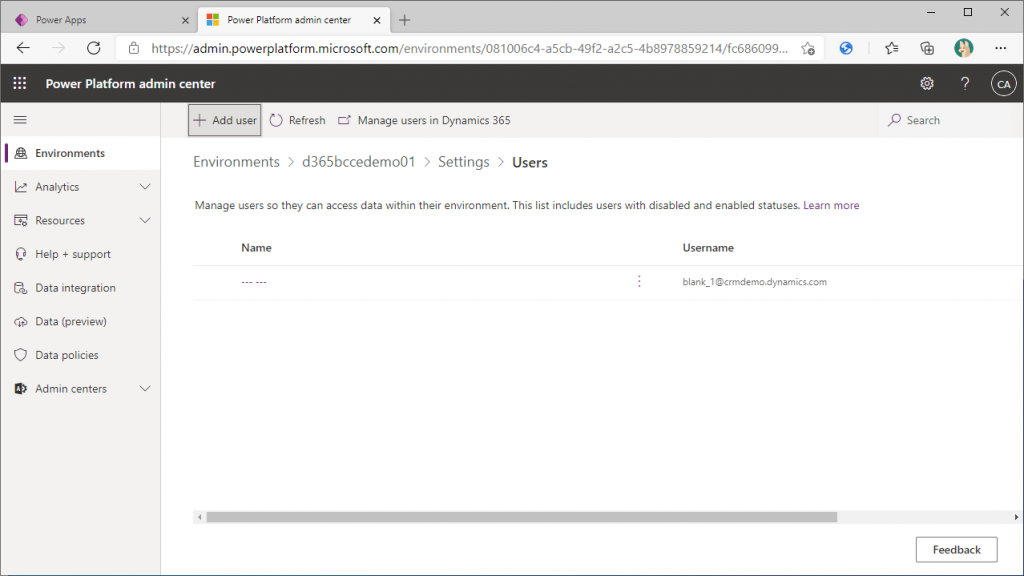Click into the Search users field
This screenshot has width=1024, height=576.
[x=950, y=120]
